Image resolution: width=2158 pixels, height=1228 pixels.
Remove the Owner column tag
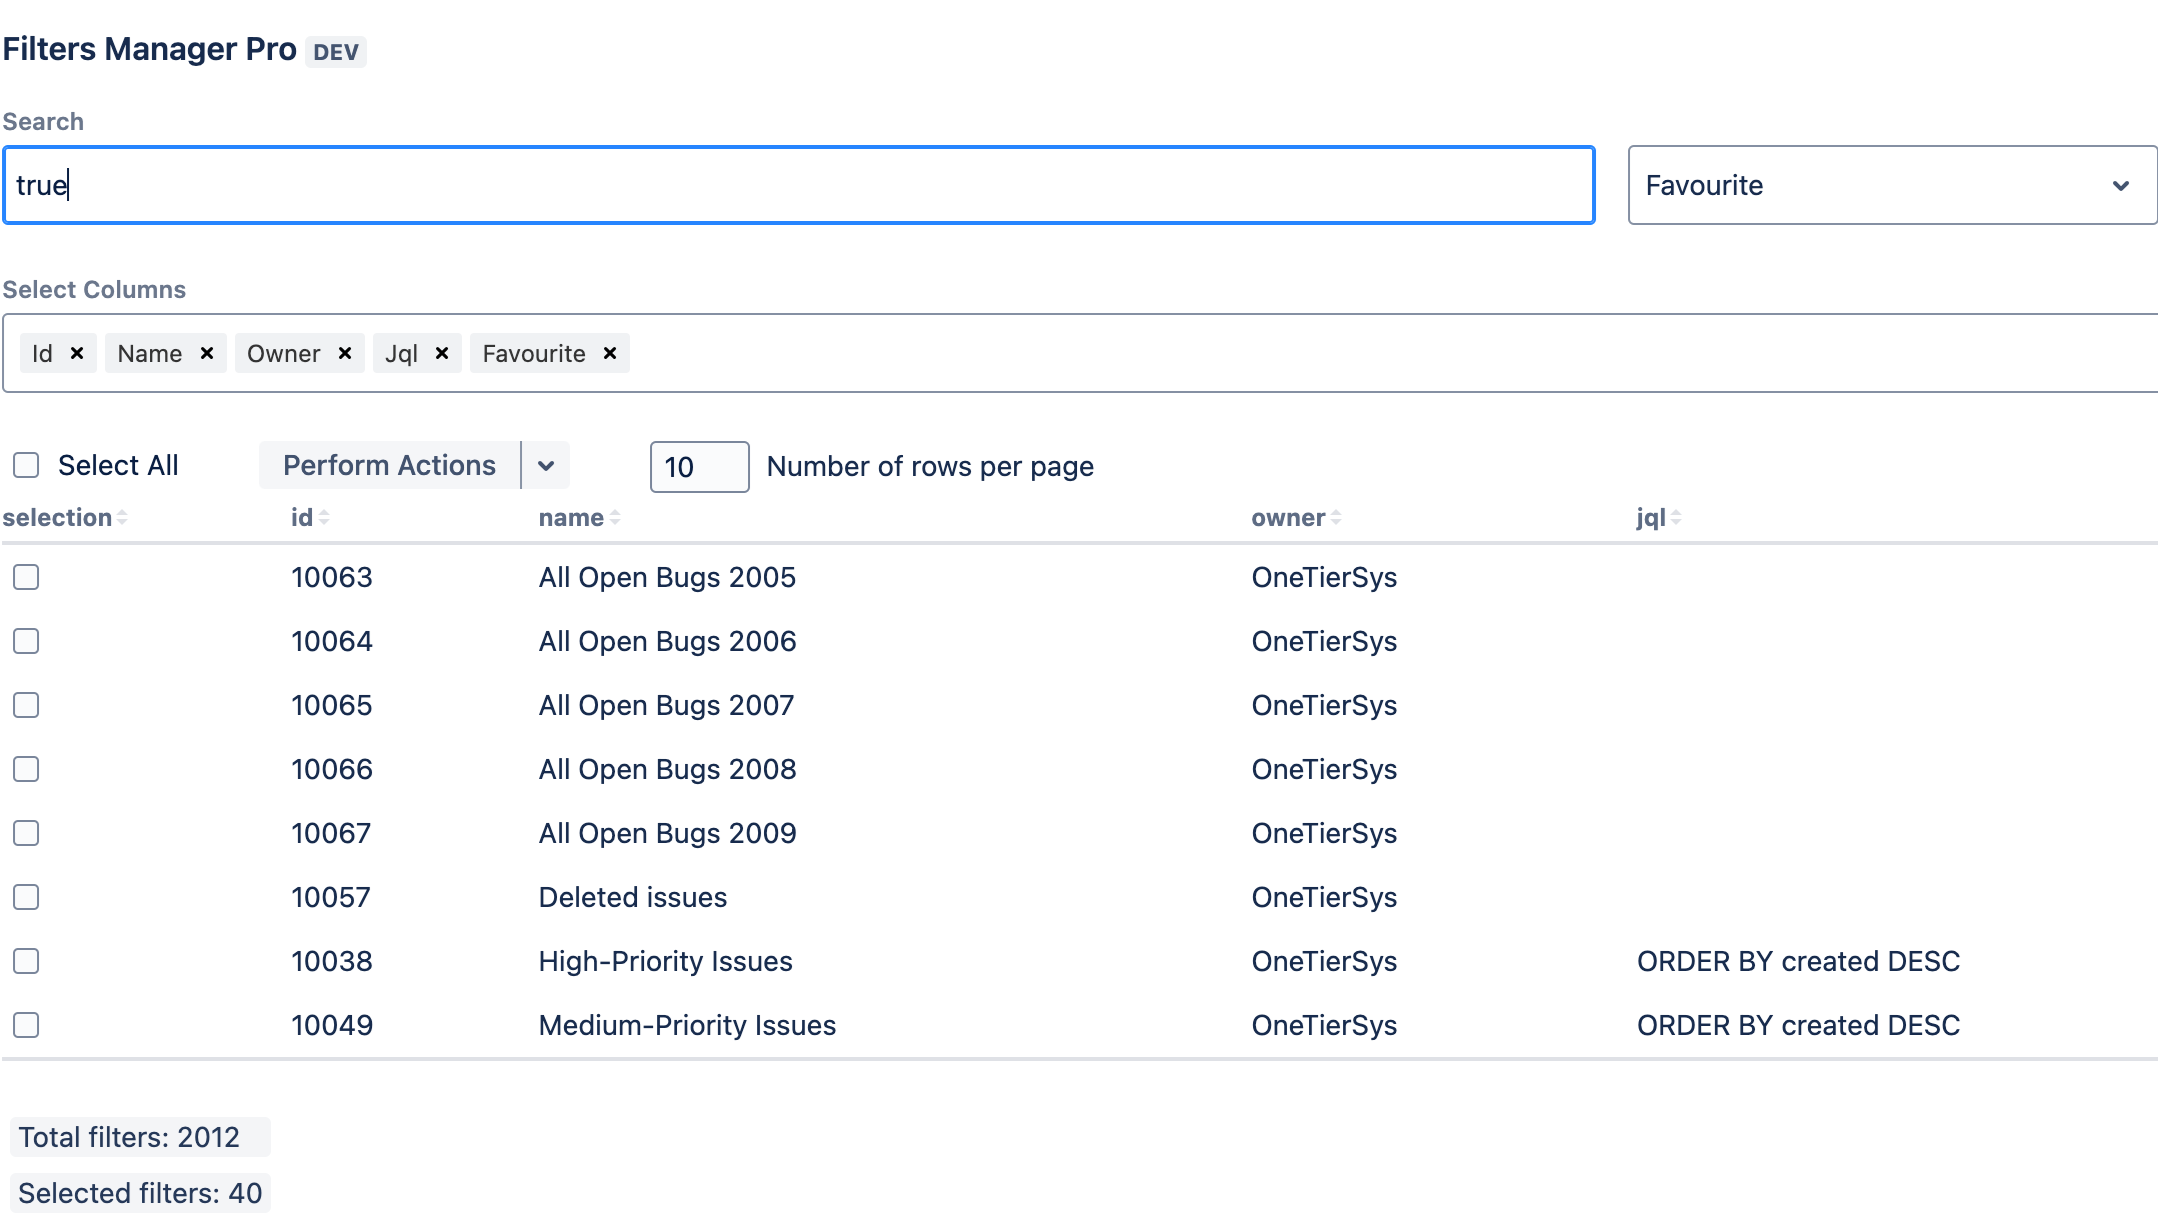click(x=345, y=353)
